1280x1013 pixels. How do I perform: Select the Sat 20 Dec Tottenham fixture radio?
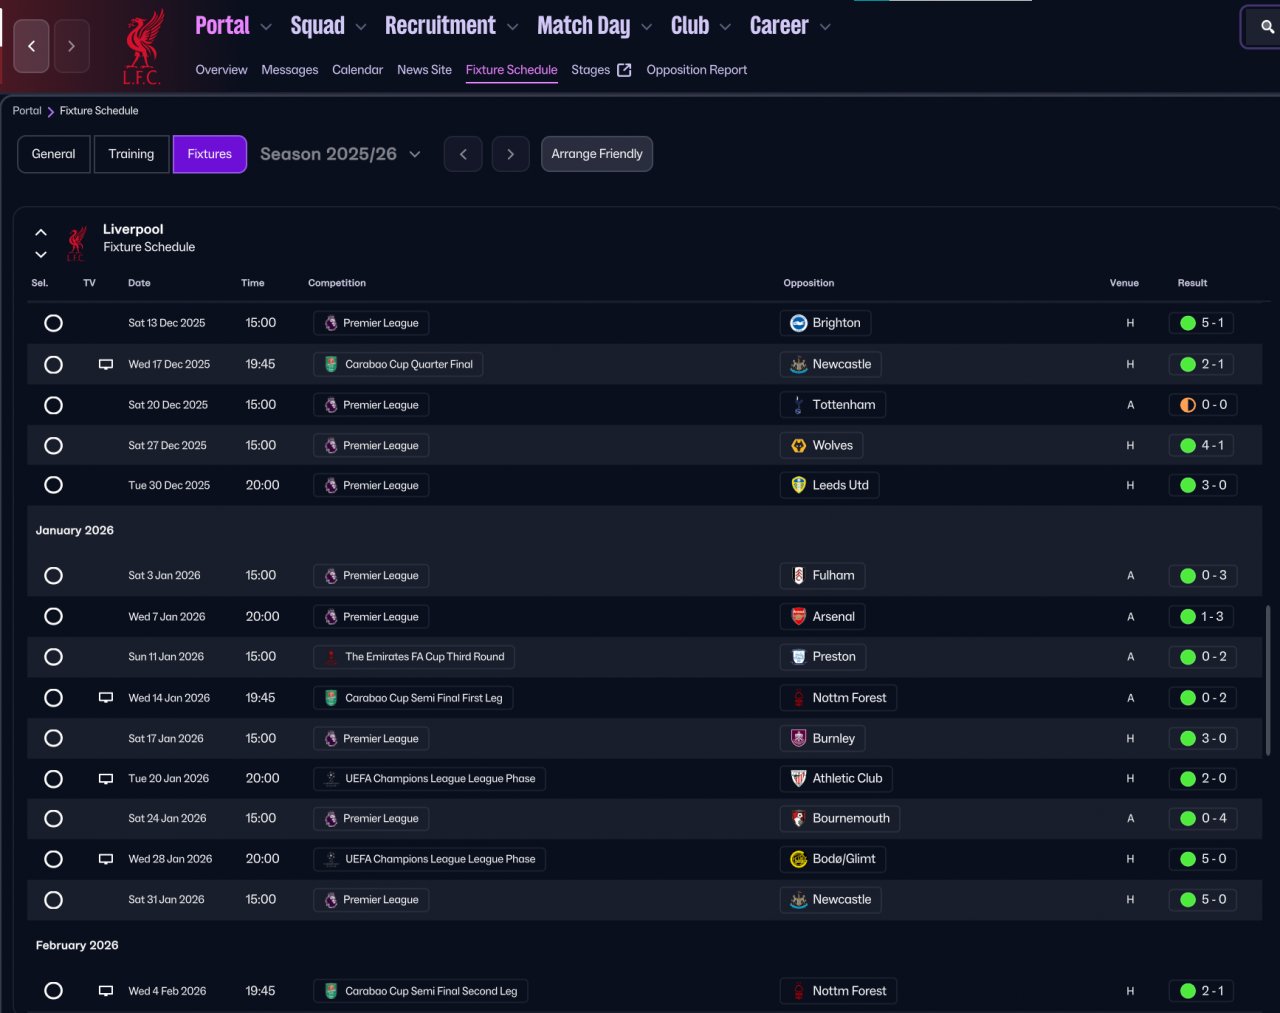click(x=54, y=405)
